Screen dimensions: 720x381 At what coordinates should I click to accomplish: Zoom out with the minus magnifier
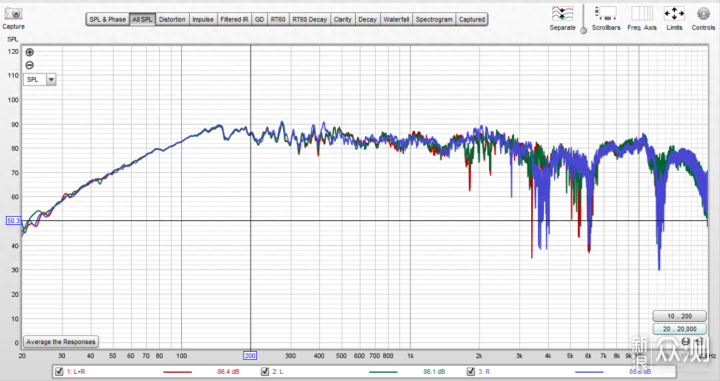(x=29, y=65)
